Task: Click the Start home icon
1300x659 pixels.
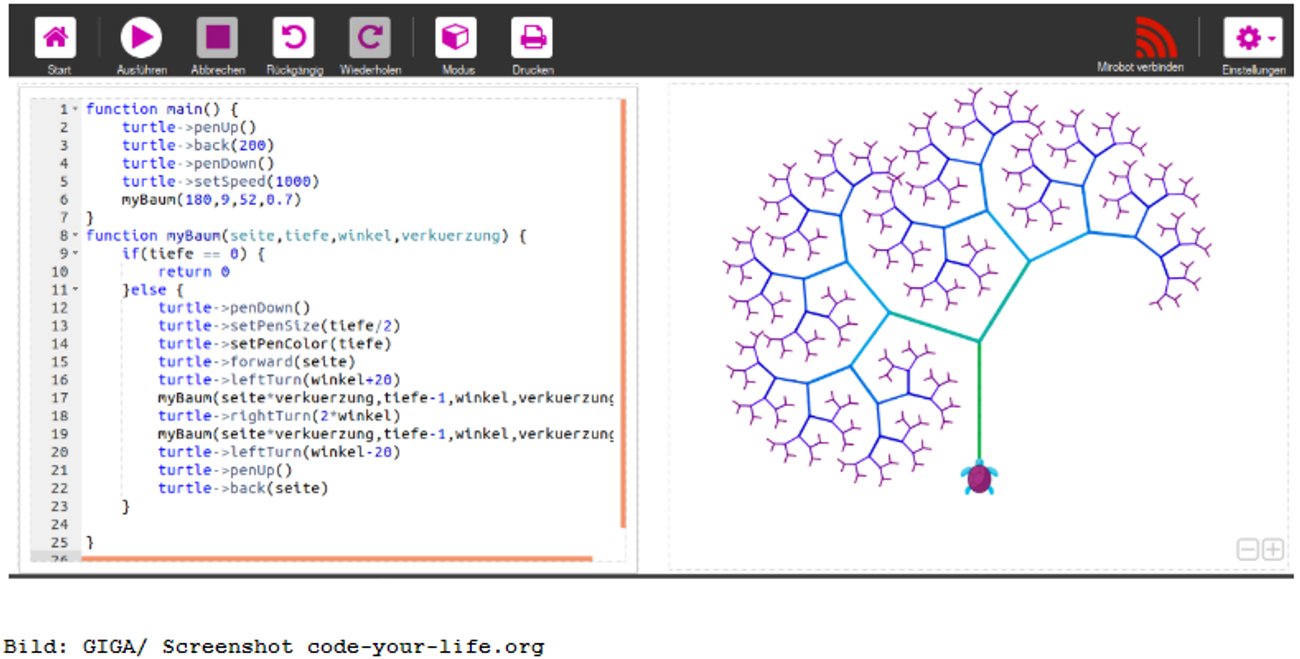Action: point(56,39)
